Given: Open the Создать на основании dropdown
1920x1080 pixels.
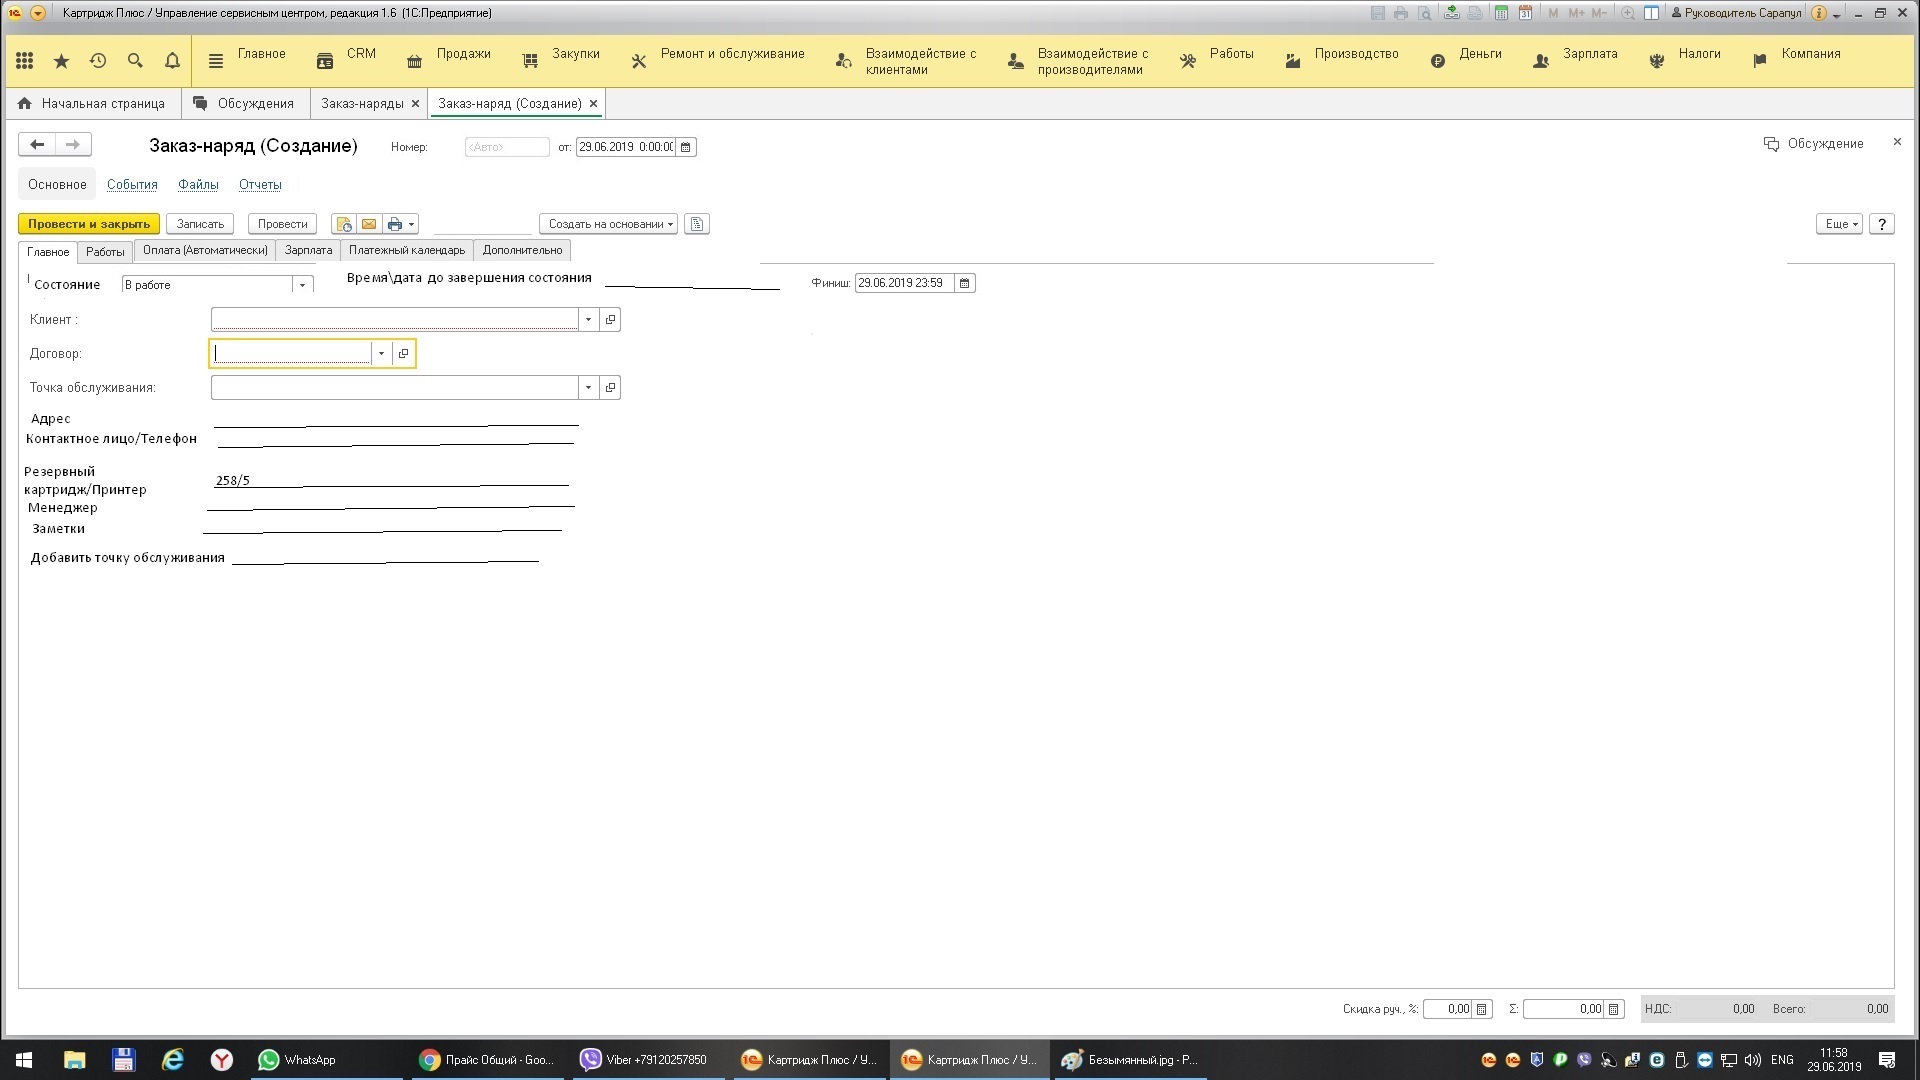Looking at the screenshot, I should click(608, 224).
